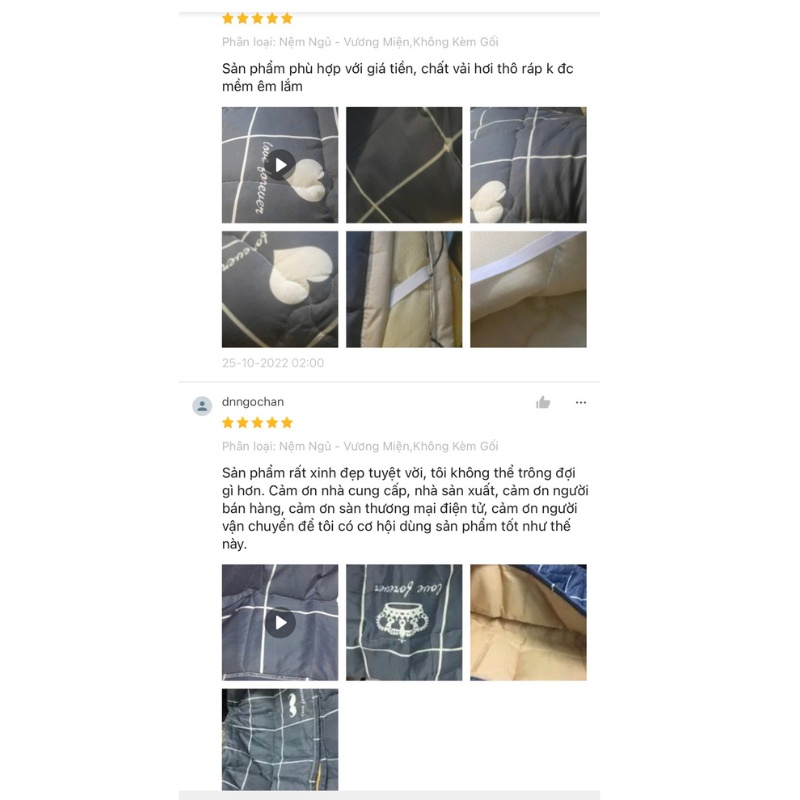Click dnngochan's product variation text
Image resolution: width=800 pixels, height=800 pixels.
pyautogui.click(x=360, y=446)
